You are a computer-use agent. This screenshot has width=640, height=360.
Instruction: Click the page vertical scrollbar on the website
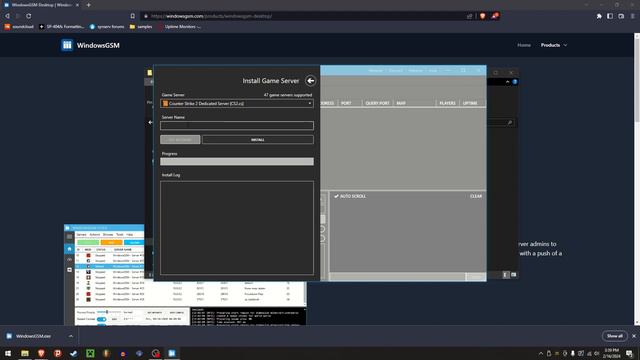point(637,80)
